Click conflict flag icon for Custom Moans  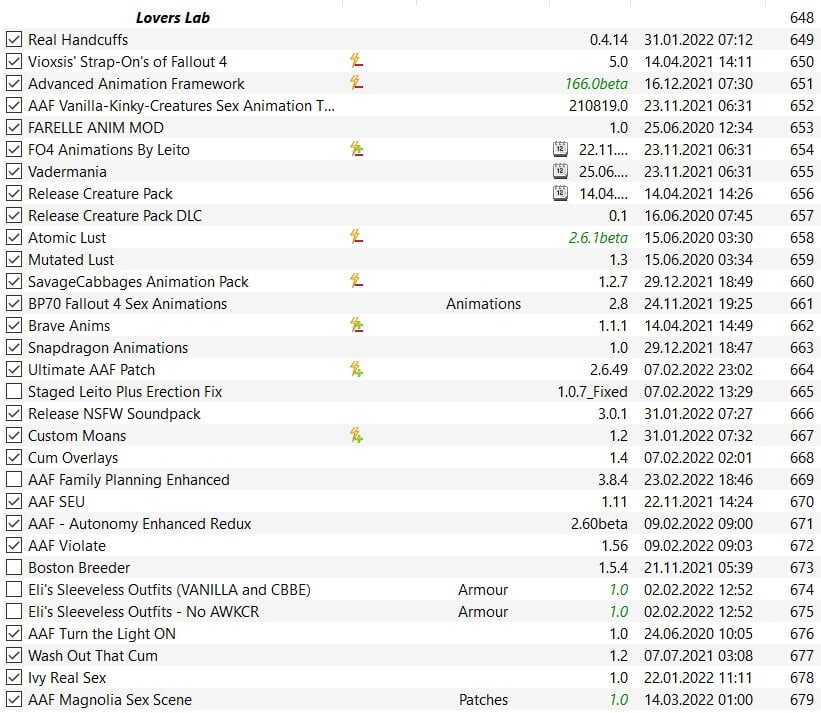pos(357,435)
